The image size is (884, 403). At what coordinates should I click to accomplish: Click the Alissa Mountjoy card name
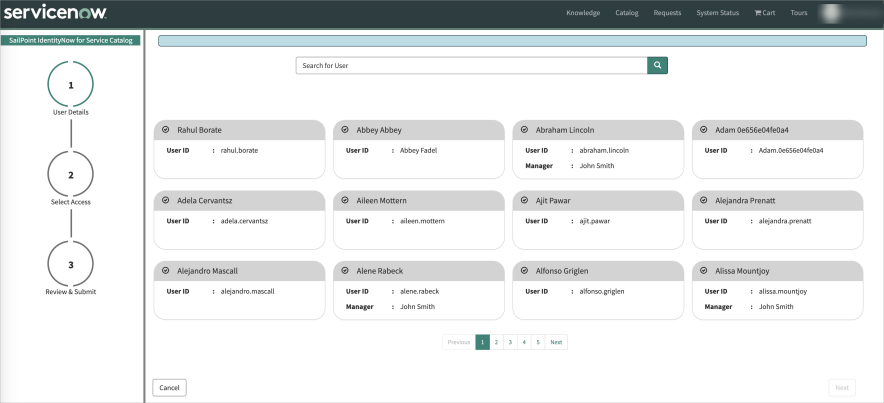(x=742, y=271)
